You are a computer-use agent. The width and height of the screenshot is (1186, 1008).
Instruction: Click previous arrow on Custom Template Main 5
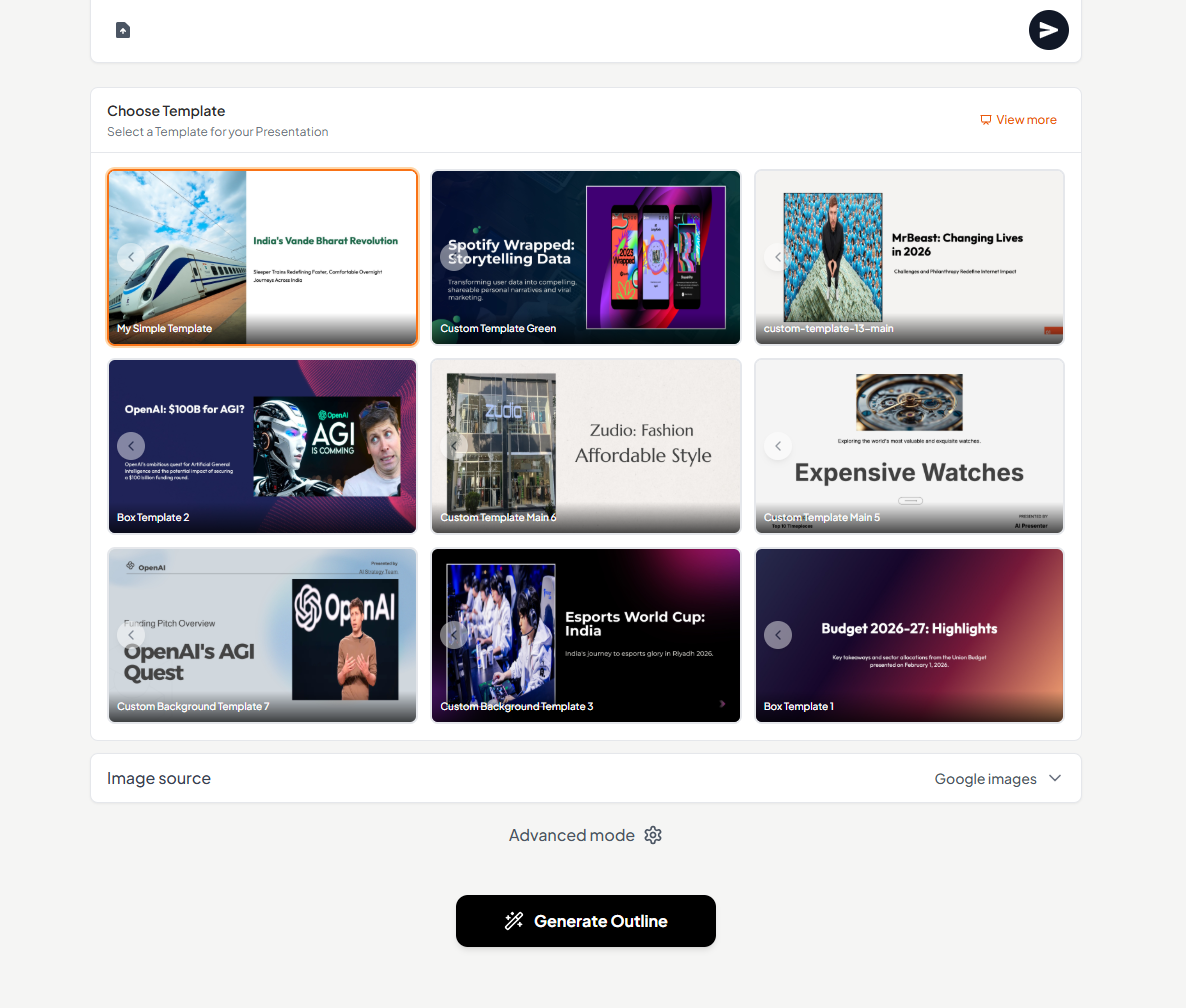(x=778, y=446)
